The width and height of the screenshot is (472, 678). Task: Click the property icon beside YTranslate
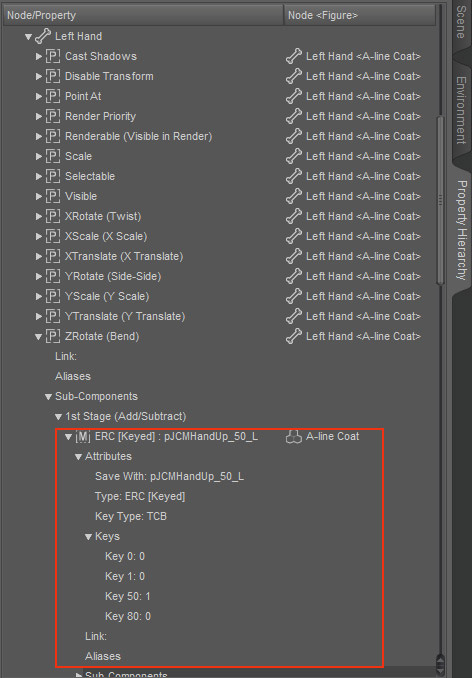(53, 317)
